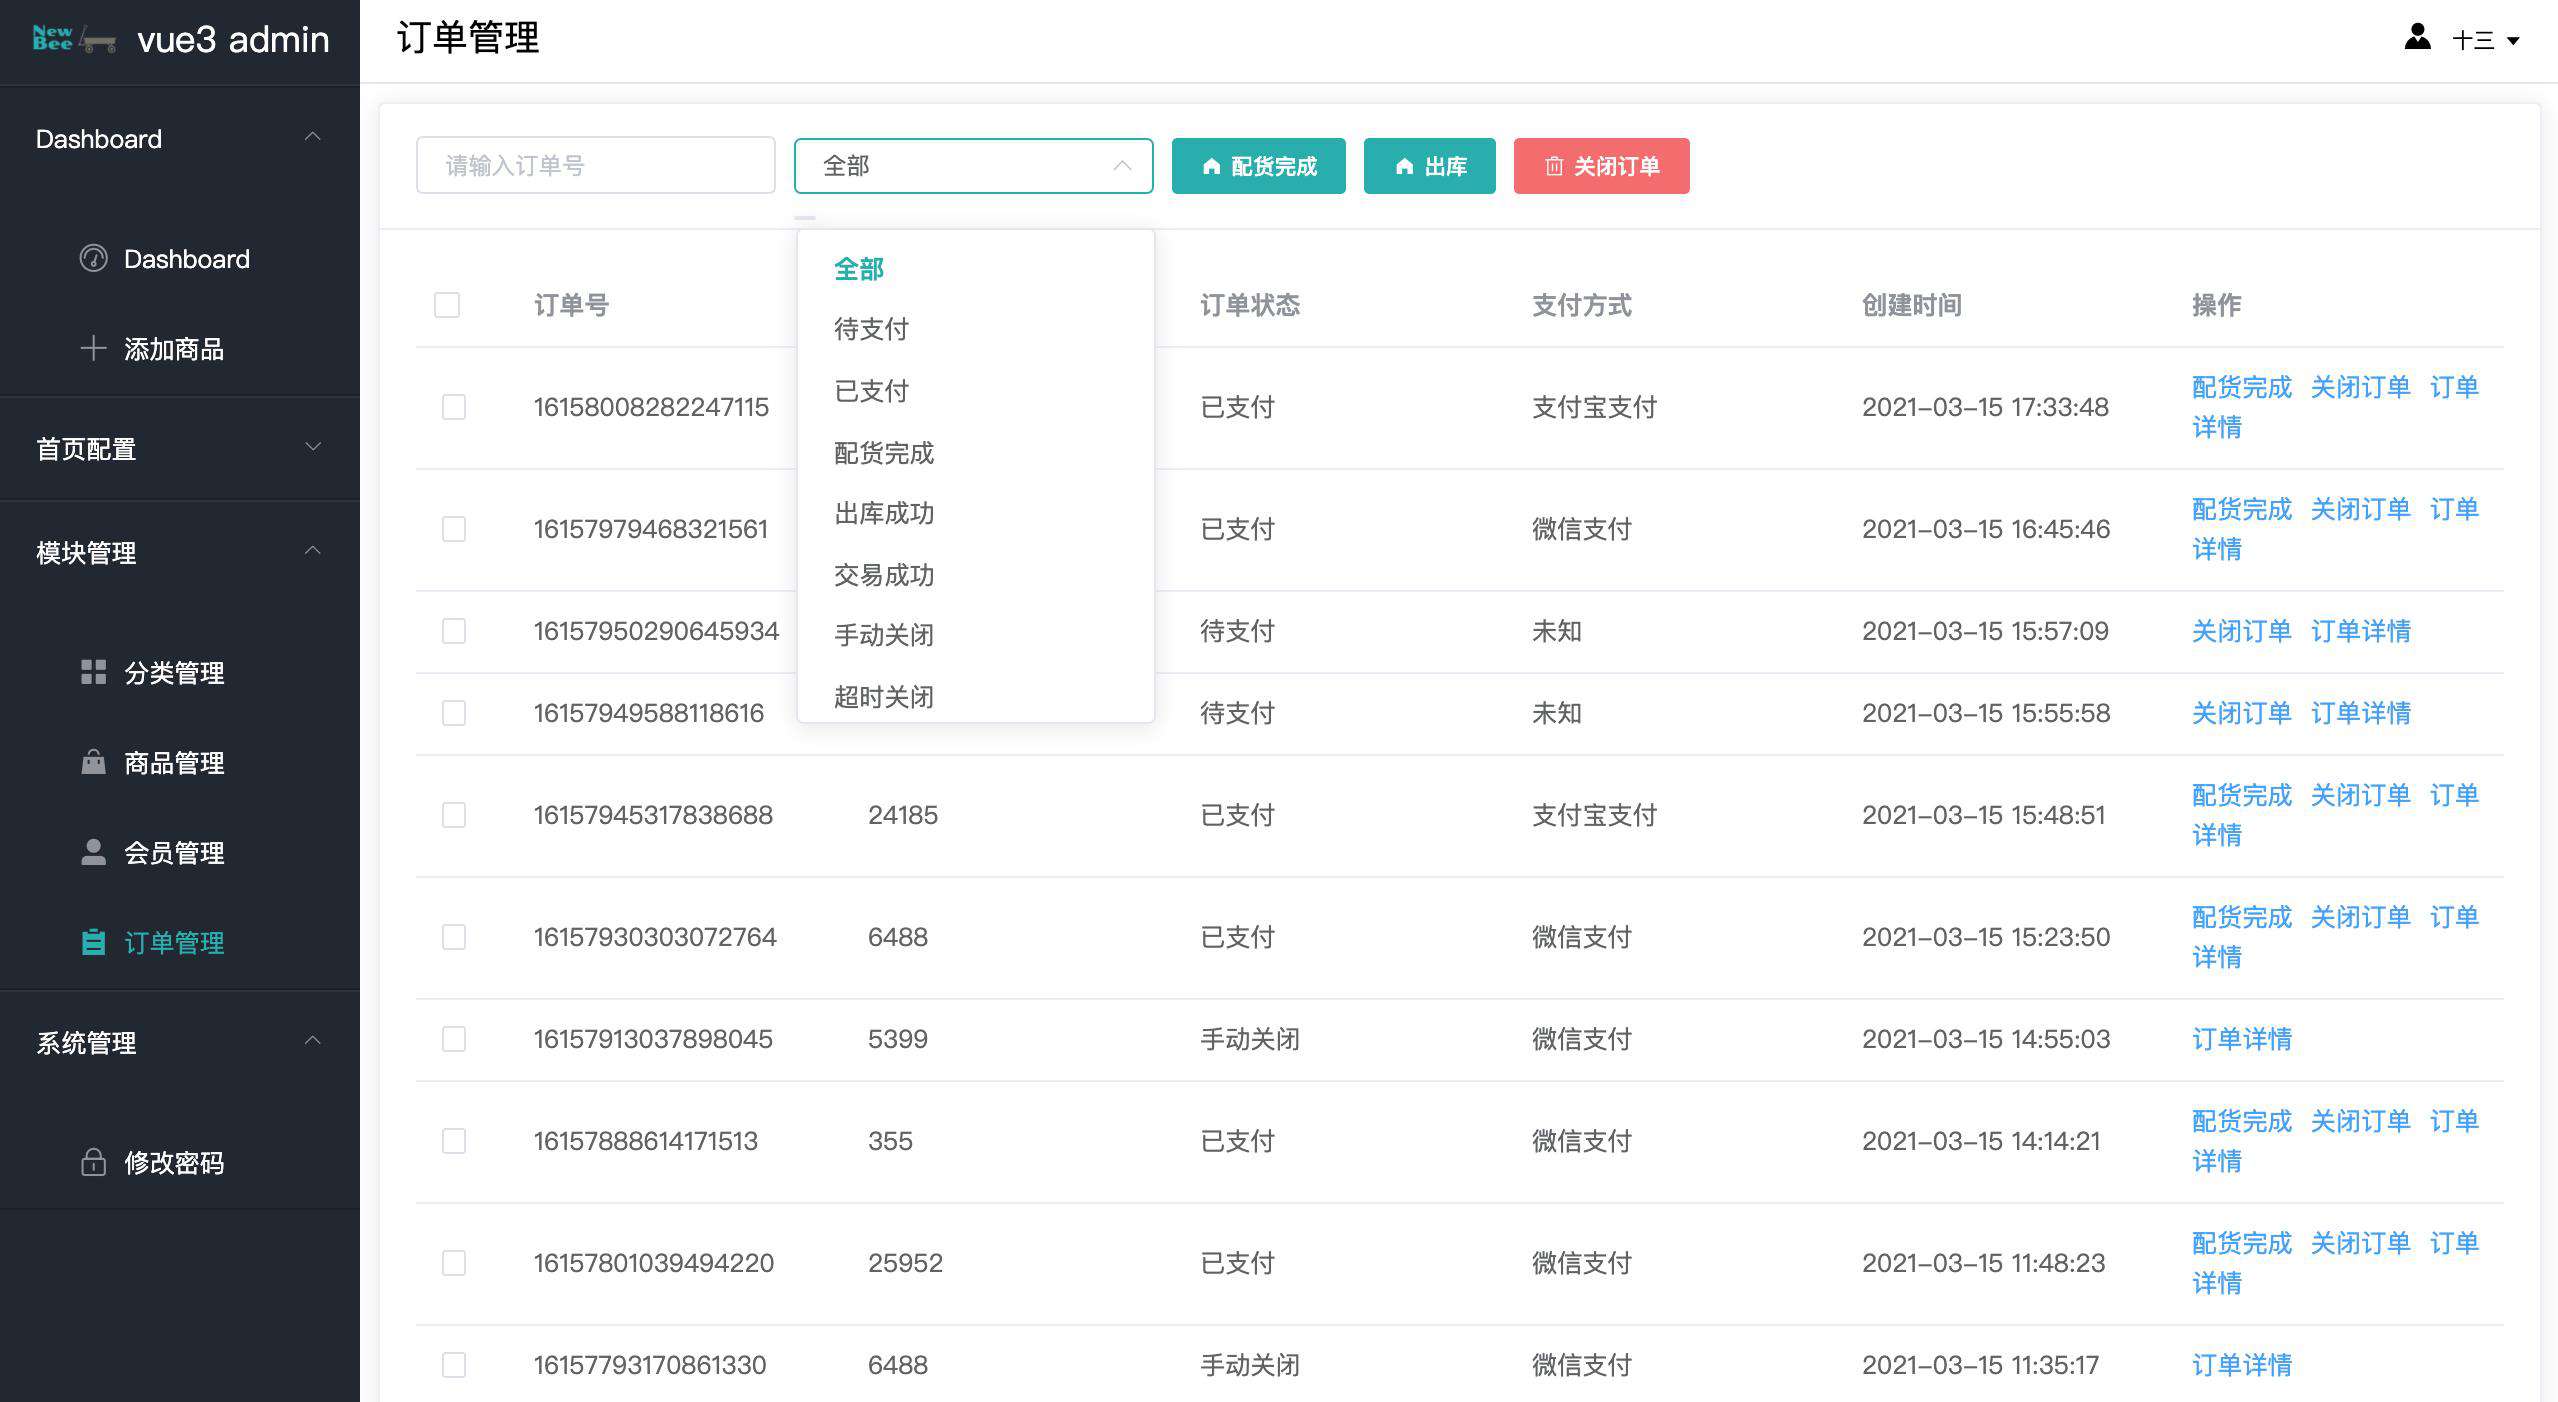Check the box for order 16157793170861330
Viewport: 2558px width, 1402px height.
click(x=454, y=1365)
